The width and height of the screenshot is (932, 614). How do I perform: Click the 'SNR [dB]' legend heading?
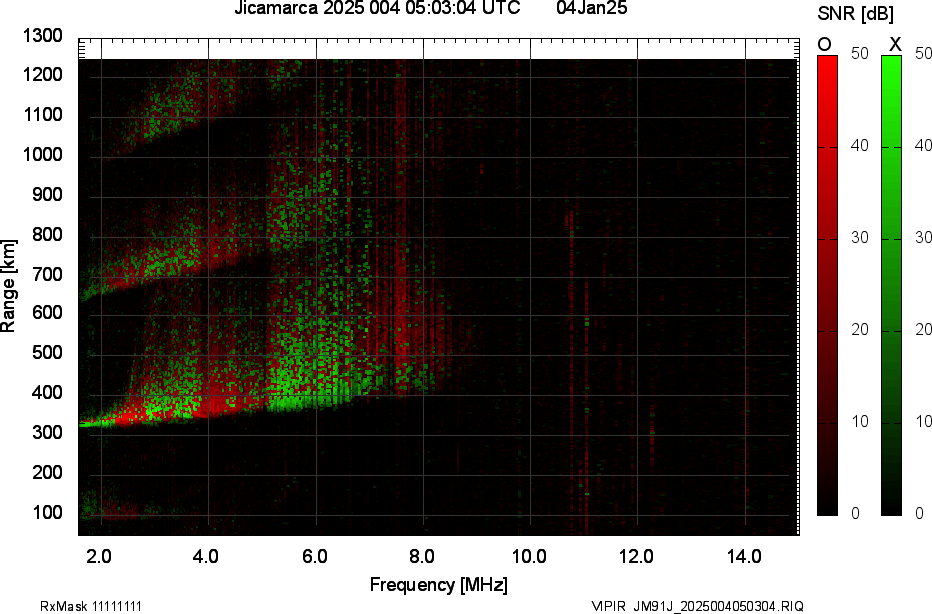pyautogui.click(x=855, y=14)
